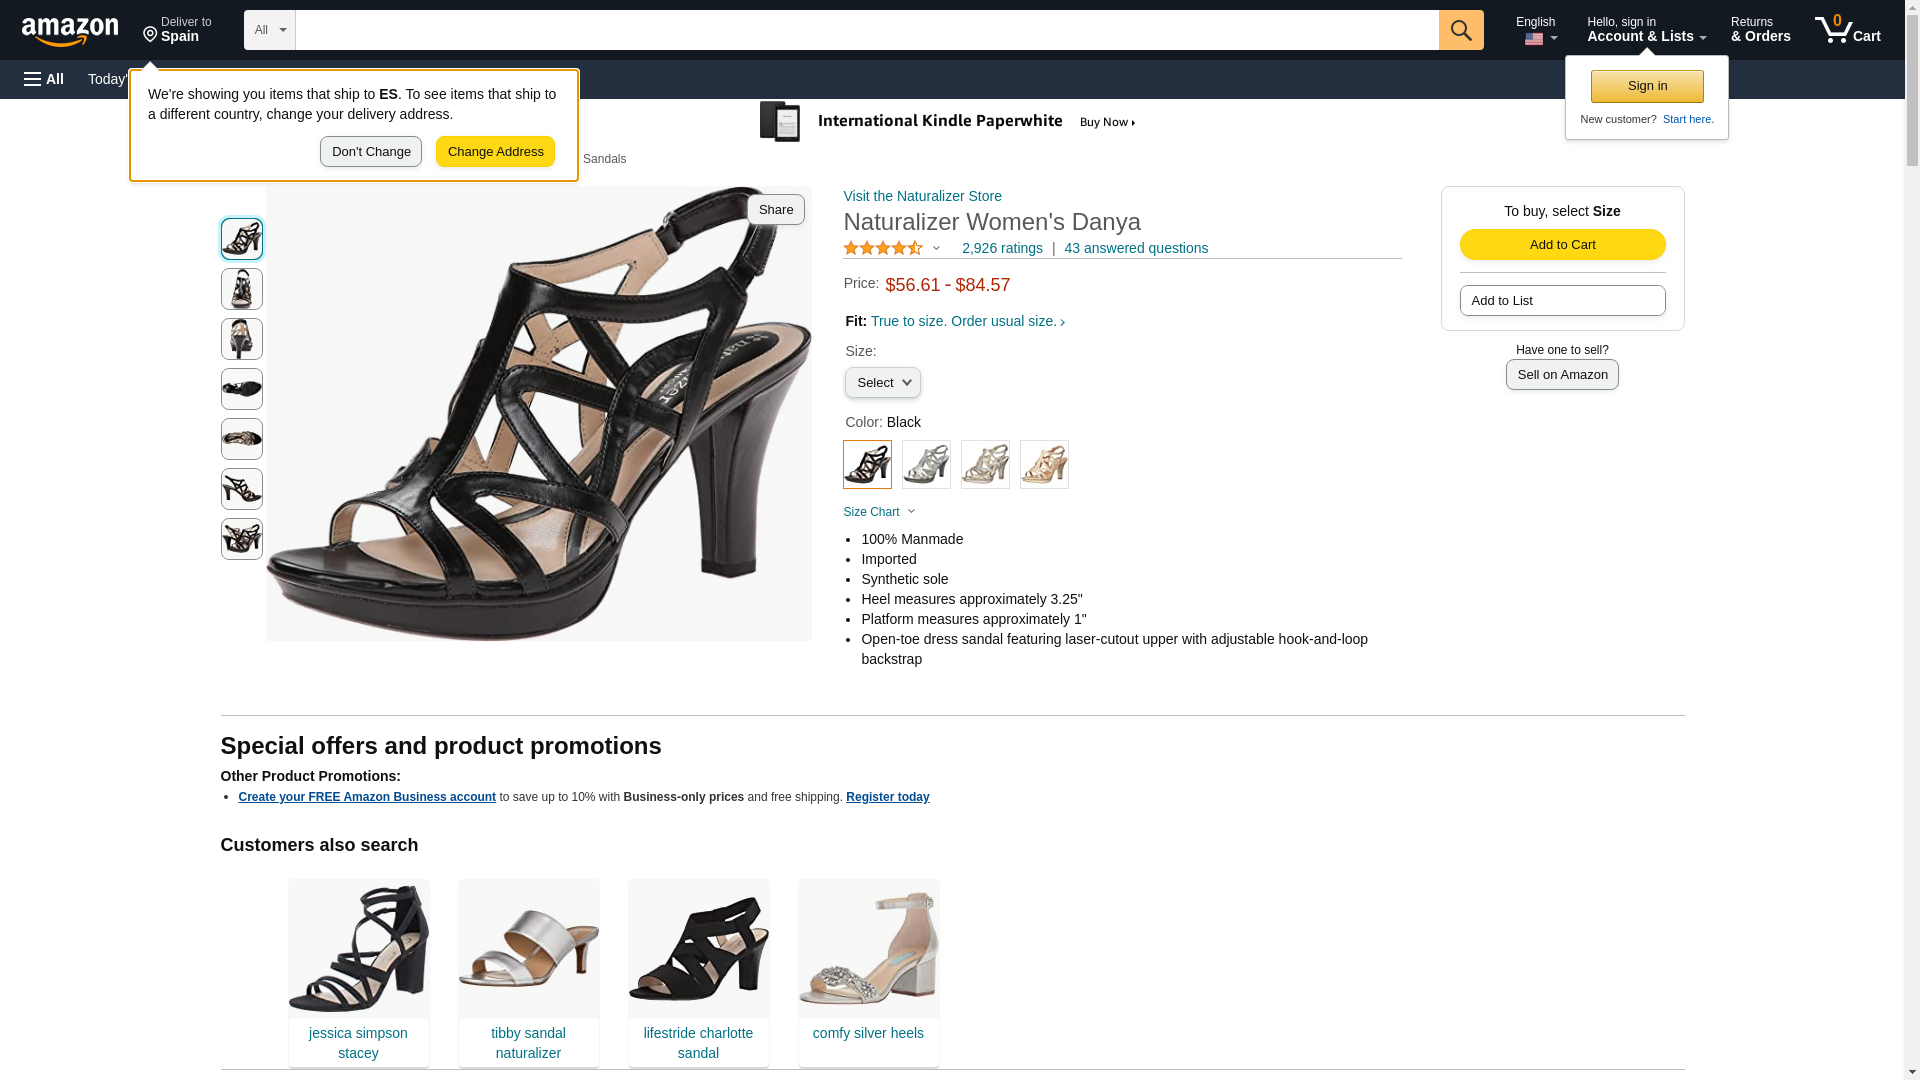The image size is (1920, 1080).
Task: Click the Deliver to Spain location
Action: [177, 29]
